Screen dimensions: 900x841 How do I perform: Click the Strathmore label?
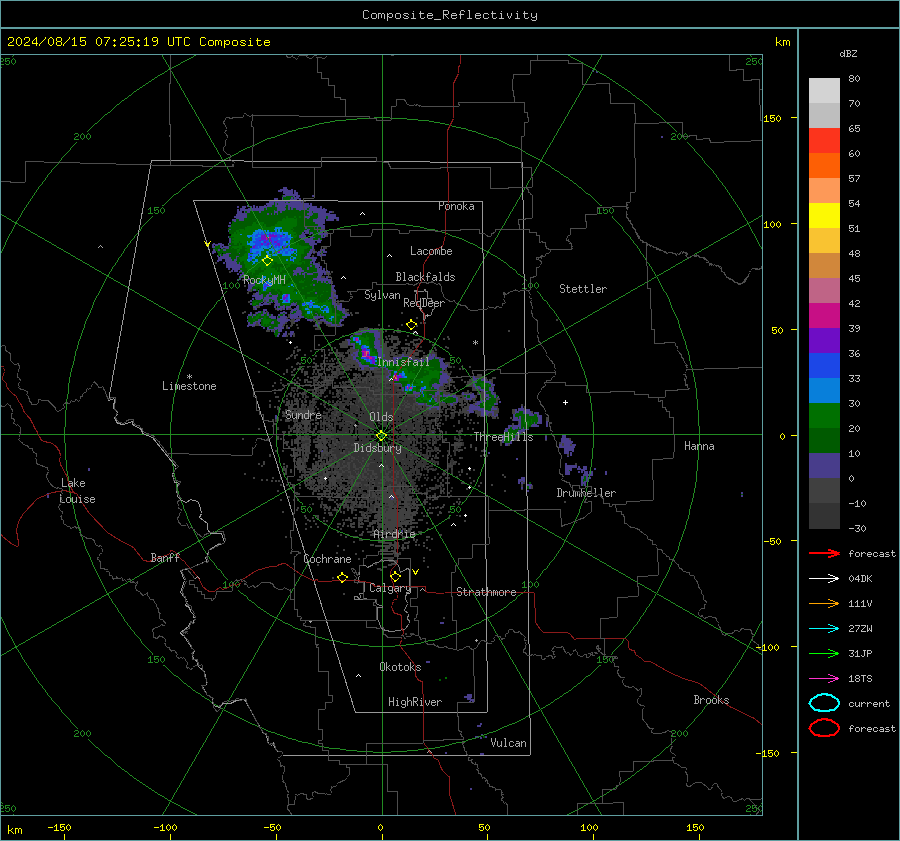pos(486,592)
